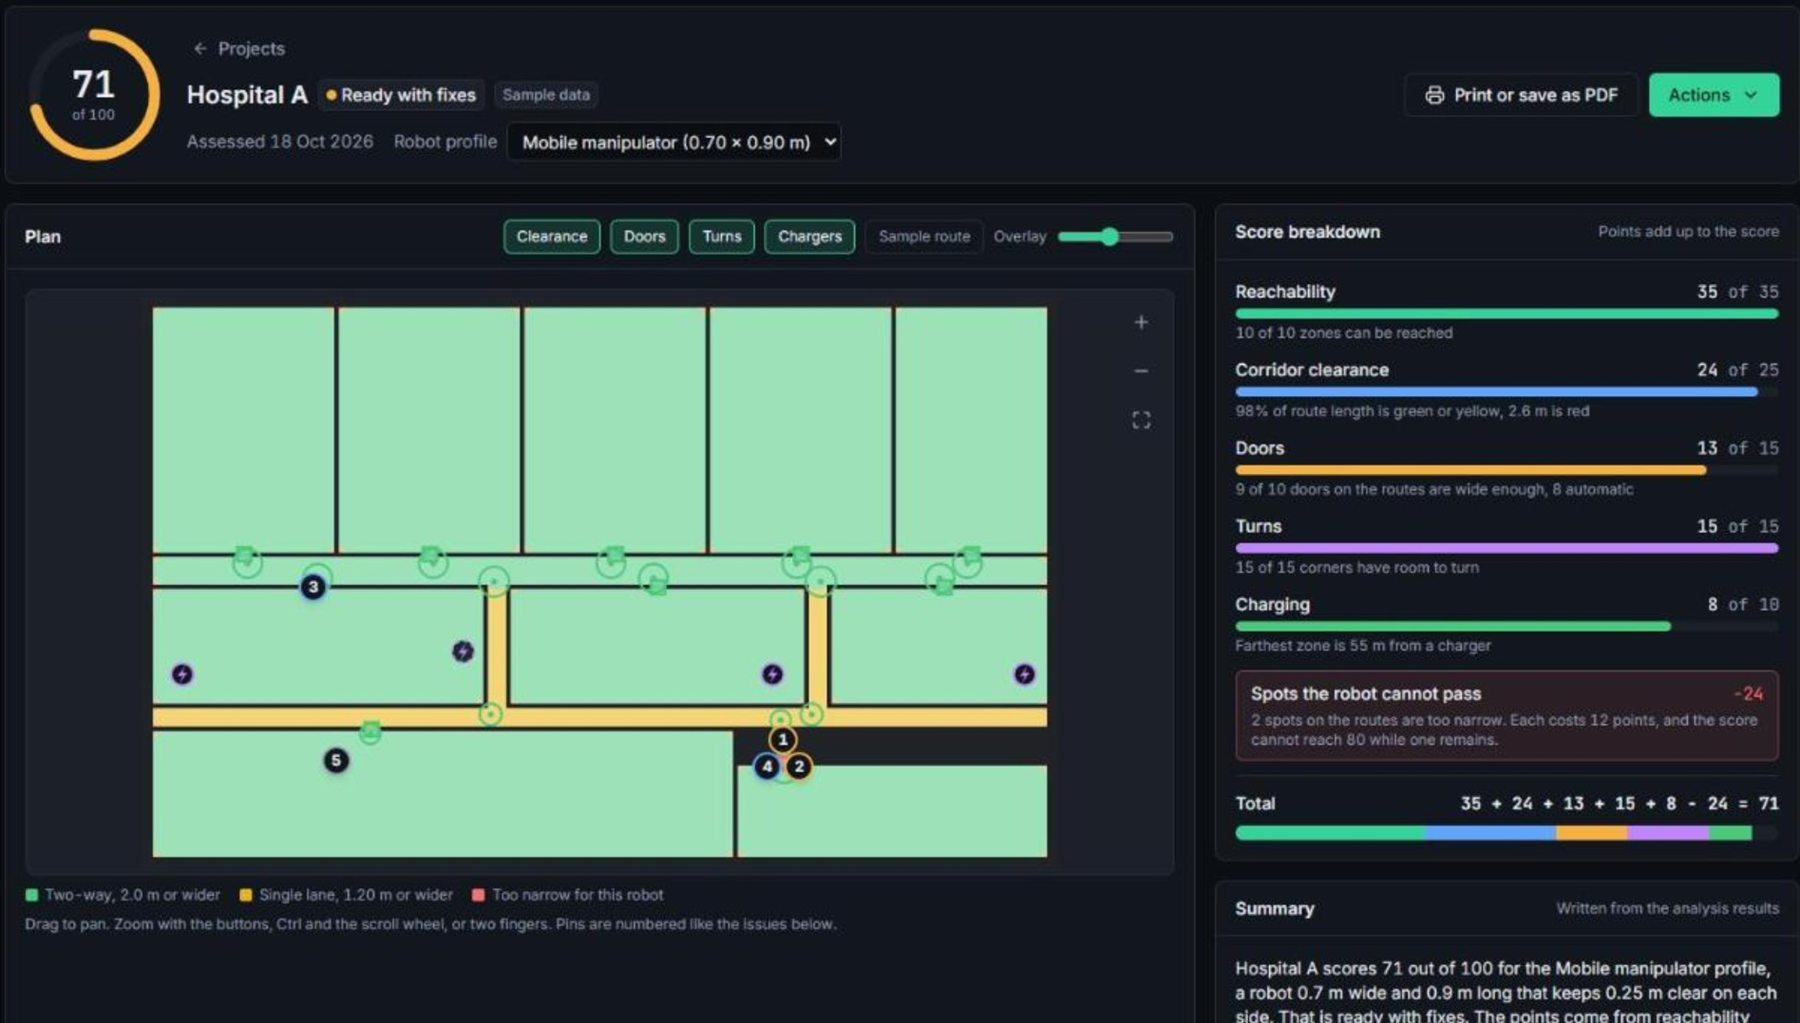Click the Doors score row

coord(1506,468)
